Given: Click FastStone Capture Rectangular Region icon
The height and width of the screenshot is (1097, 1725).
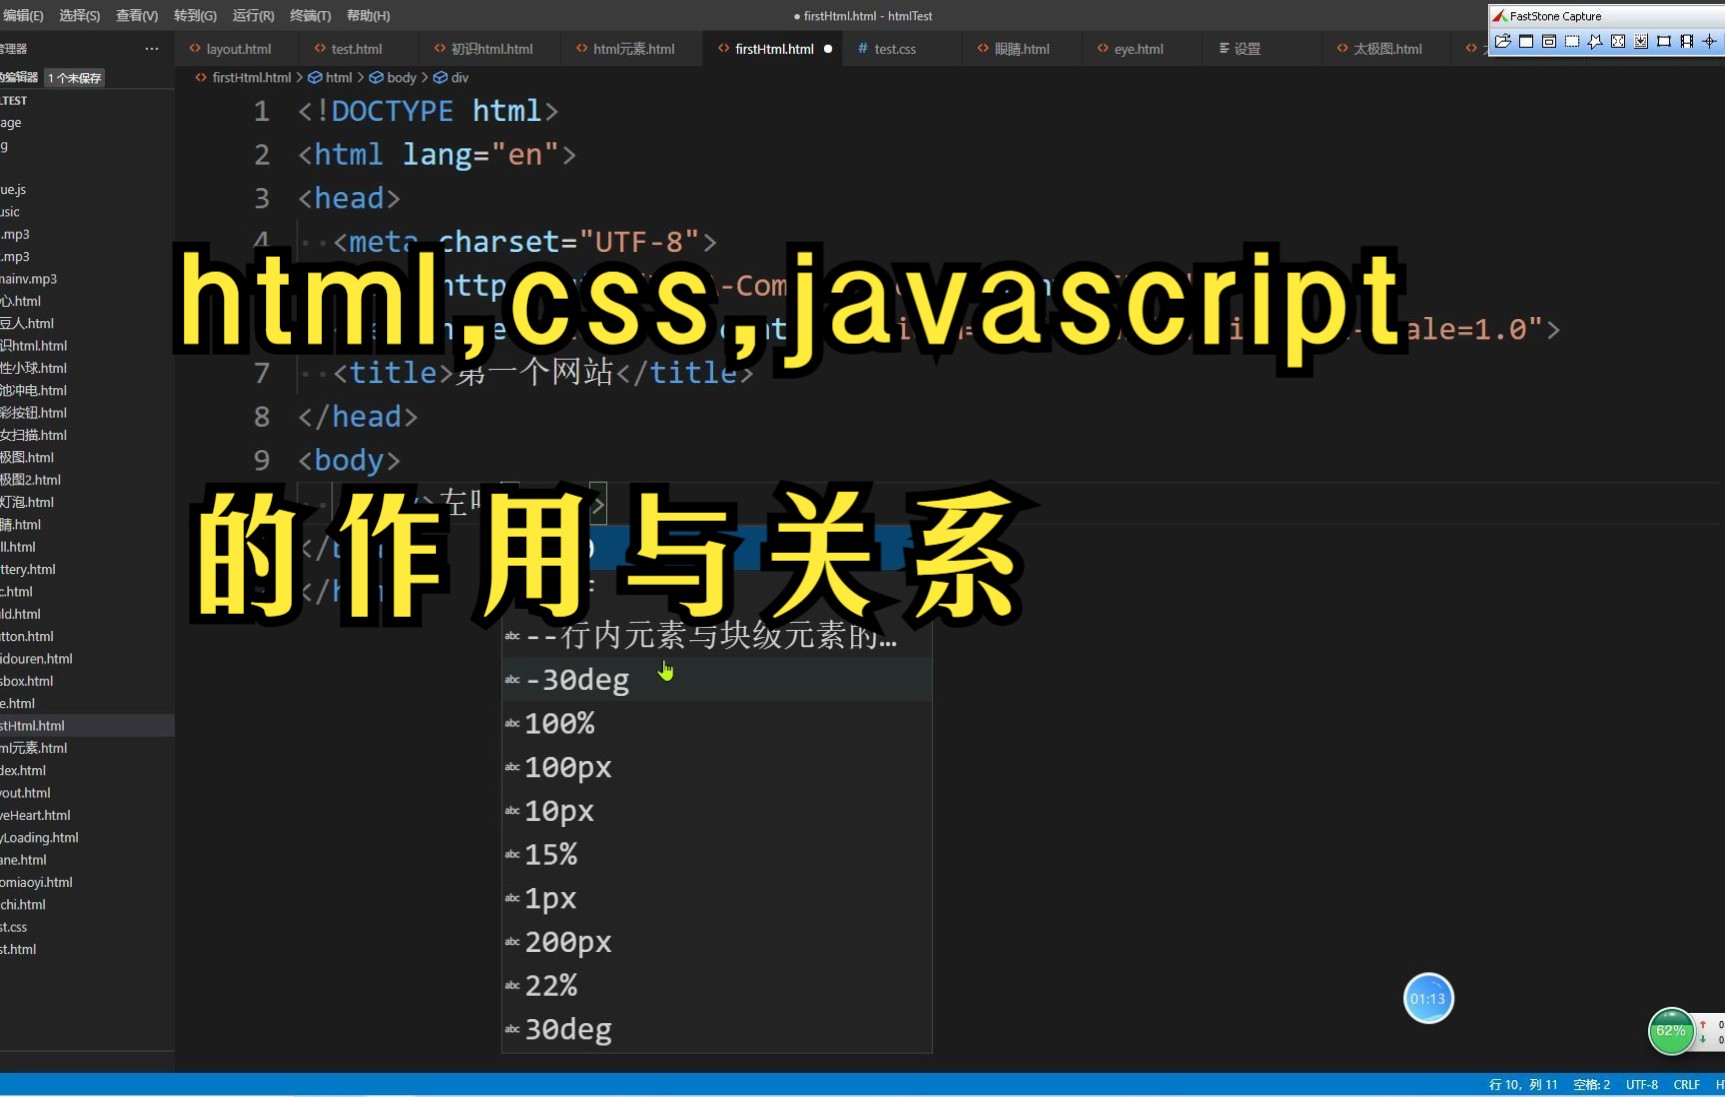Looking at the screenshot, I should point(1572,41).
